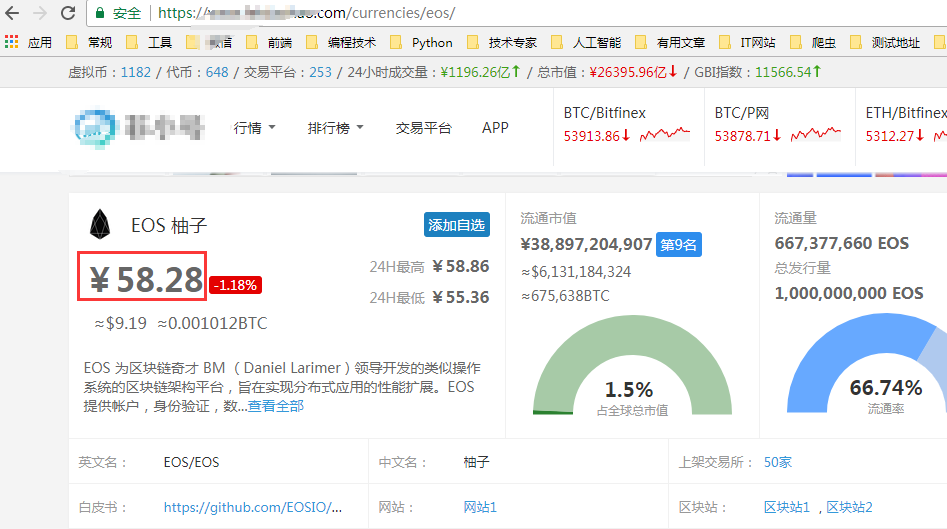Click the BTC/P网 price 53878.71
Viewport: 947px width, 529px height.
pyautogui.click(x=748, y=136)
